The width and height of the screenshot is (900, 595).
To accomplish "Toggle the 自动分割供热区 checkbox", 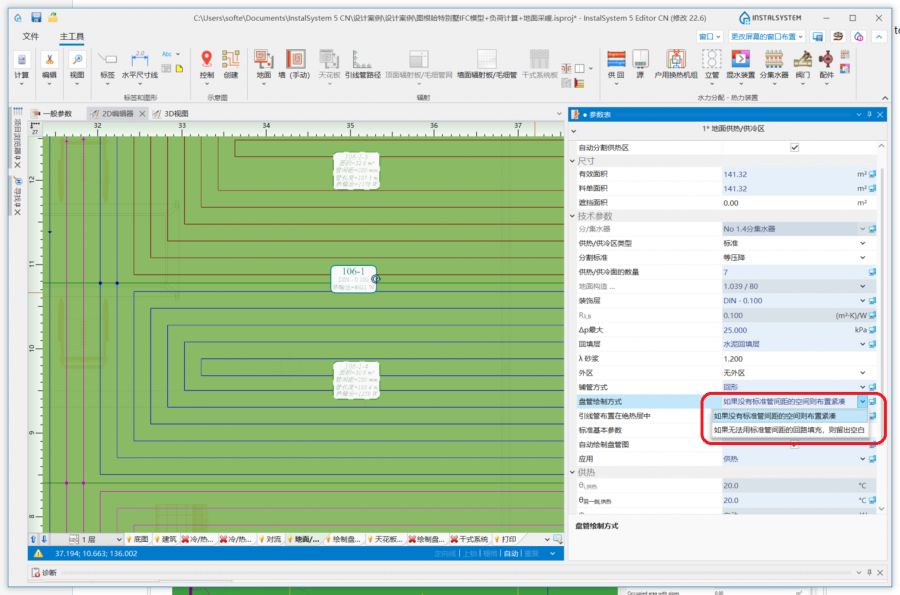I will pyautogui.click(x=795, y=147).
